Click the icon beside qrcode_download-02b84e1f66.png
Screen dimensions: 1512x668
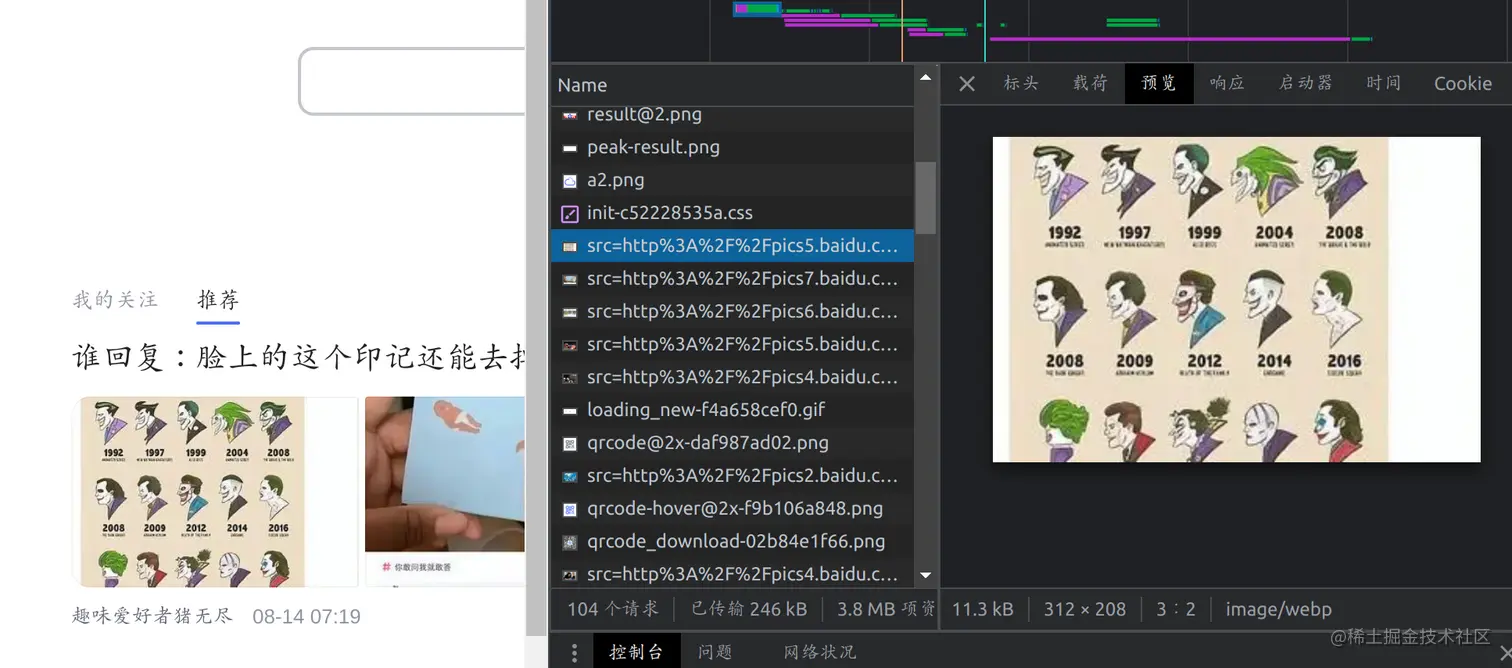[x=570, y=541]
